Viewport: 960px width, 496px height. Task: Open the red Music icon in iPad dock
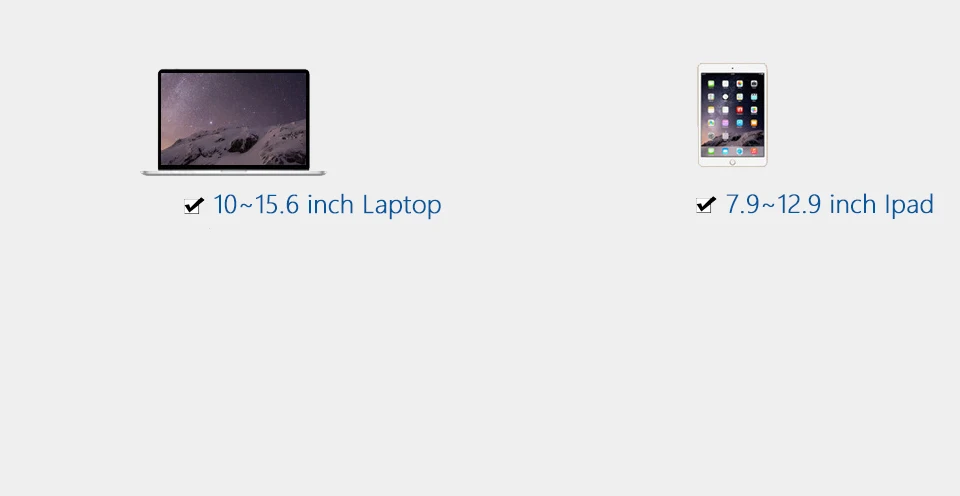click(754, 151)
